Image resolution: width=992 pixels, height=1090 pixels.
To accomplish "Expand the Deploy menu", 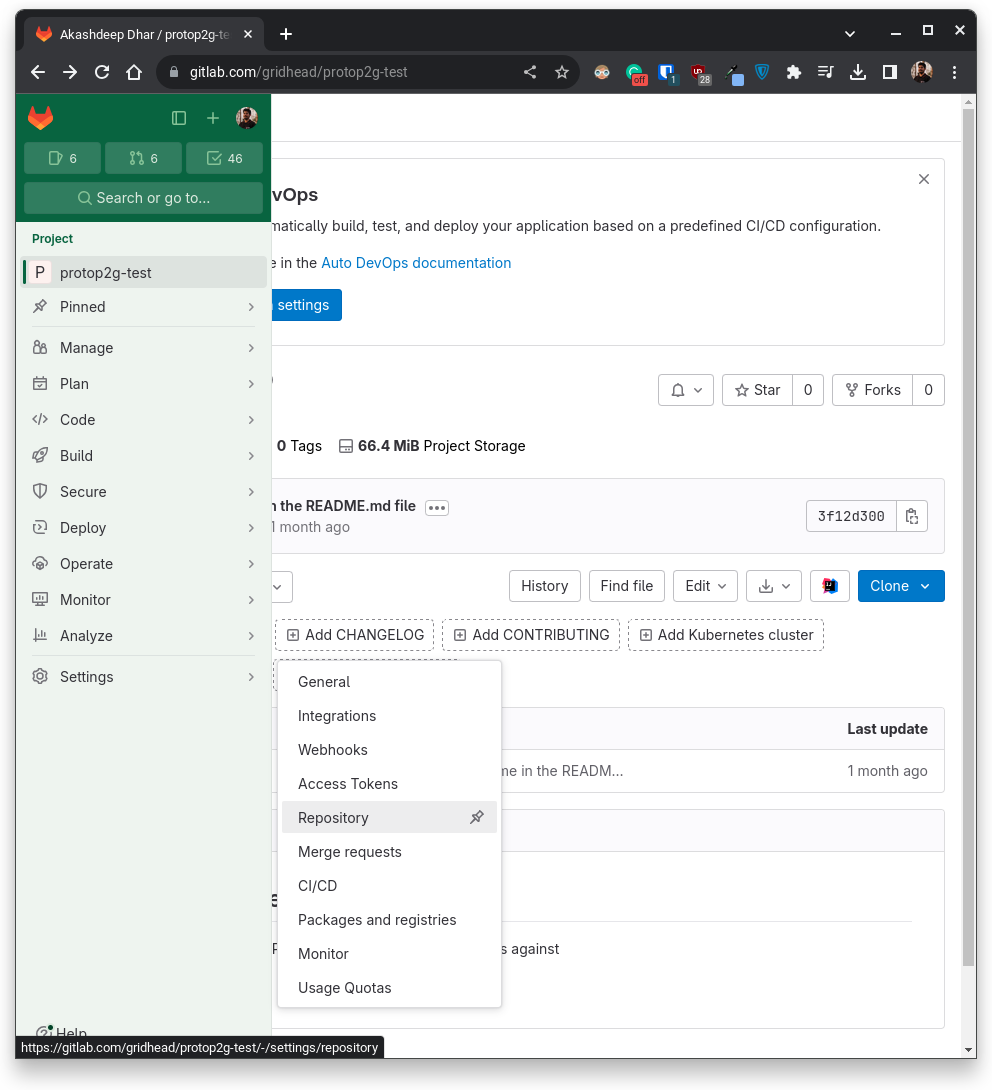I will (145, 528).
